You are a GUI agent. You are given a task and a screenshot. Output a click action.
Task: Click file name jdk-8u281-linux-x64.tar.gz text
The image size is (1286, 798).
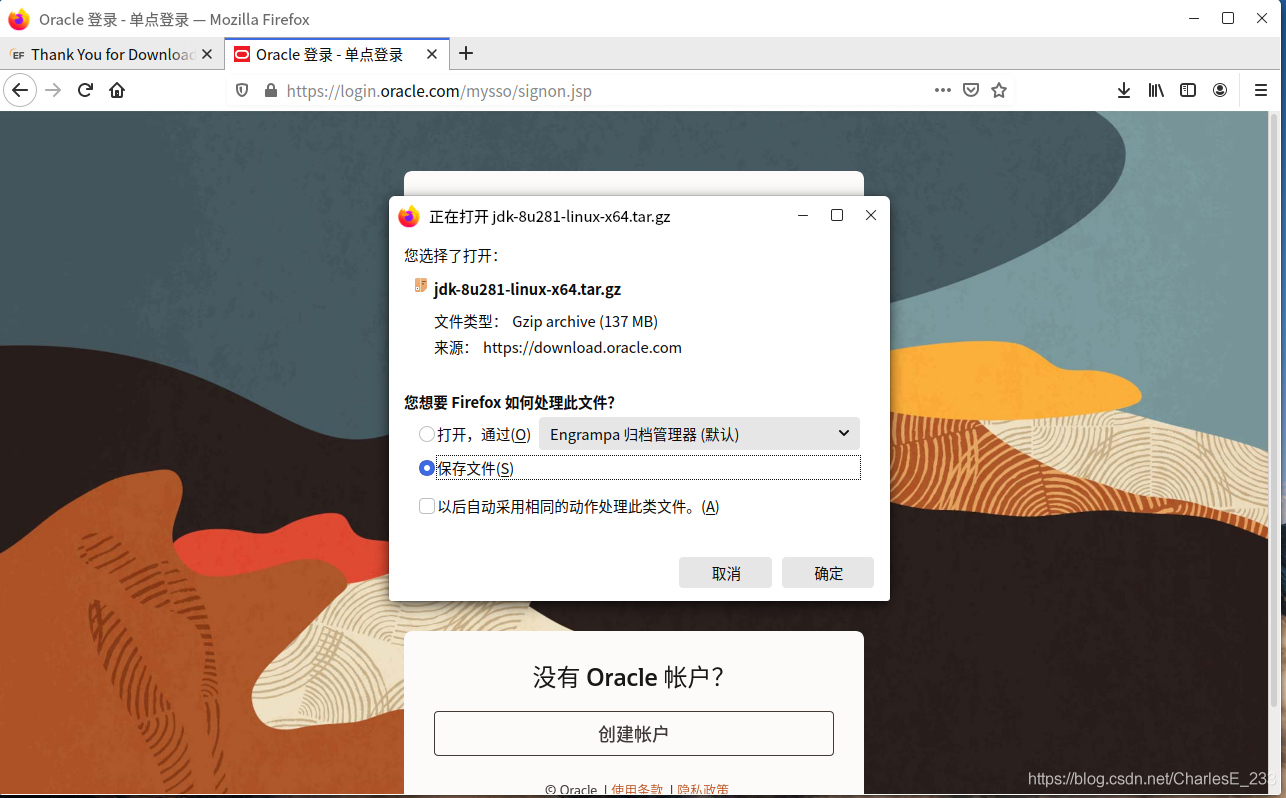coord(527,289)
